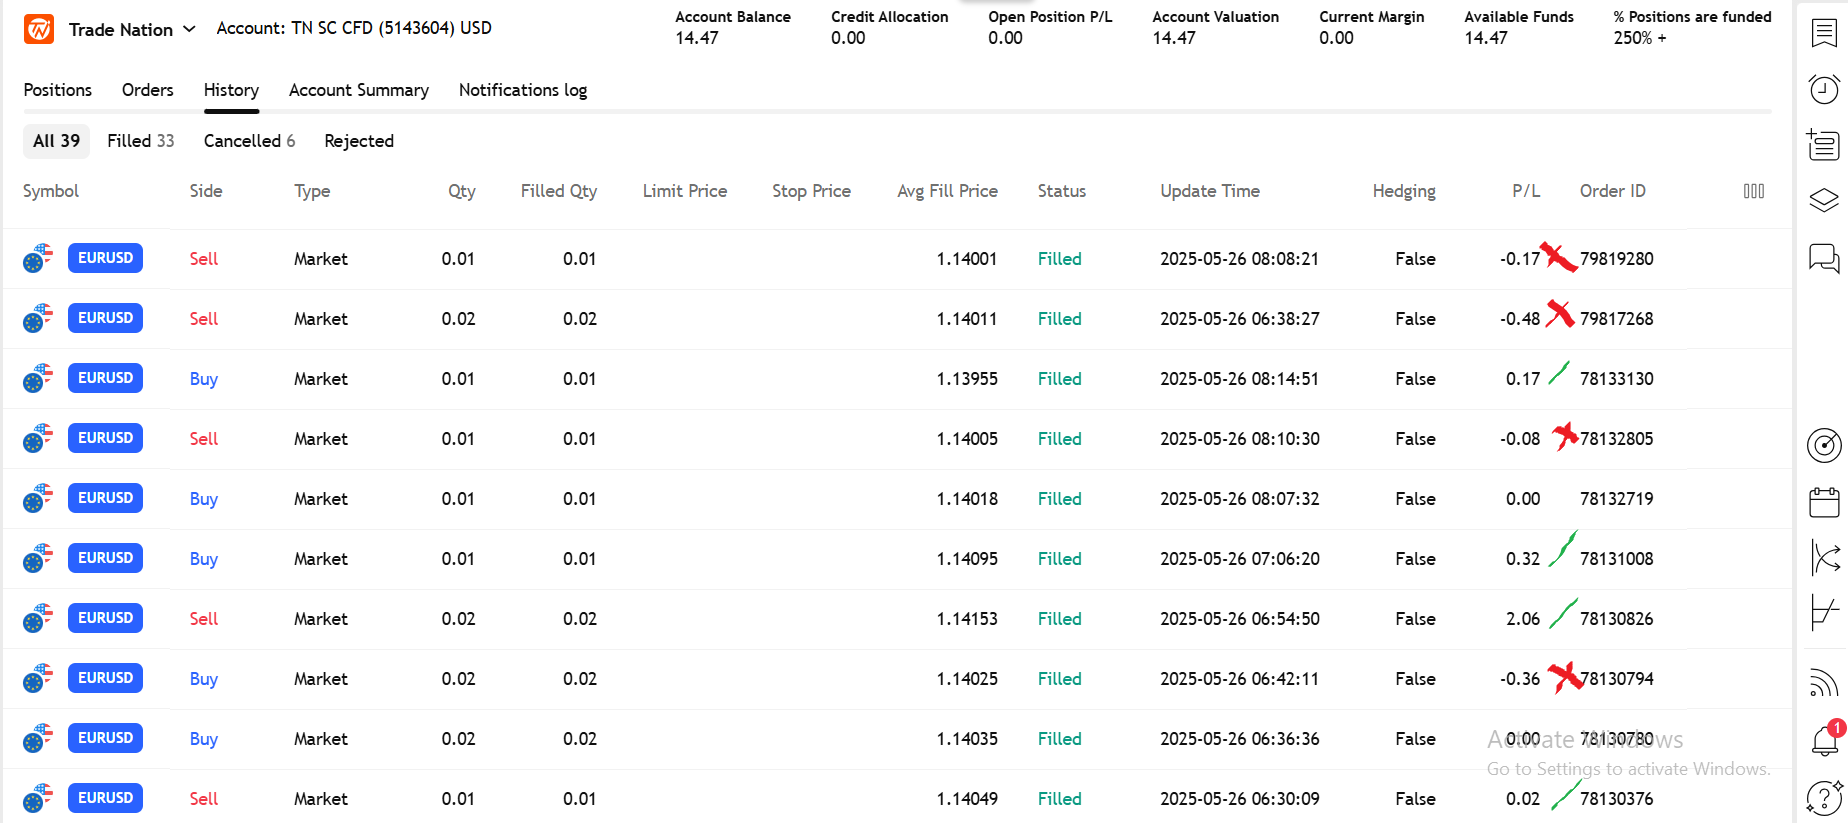Screen dimensions: 1848x823
Task: Expand the Trade Nation broker dropdown
Action: pyautogui.click(x=189, y=29)
